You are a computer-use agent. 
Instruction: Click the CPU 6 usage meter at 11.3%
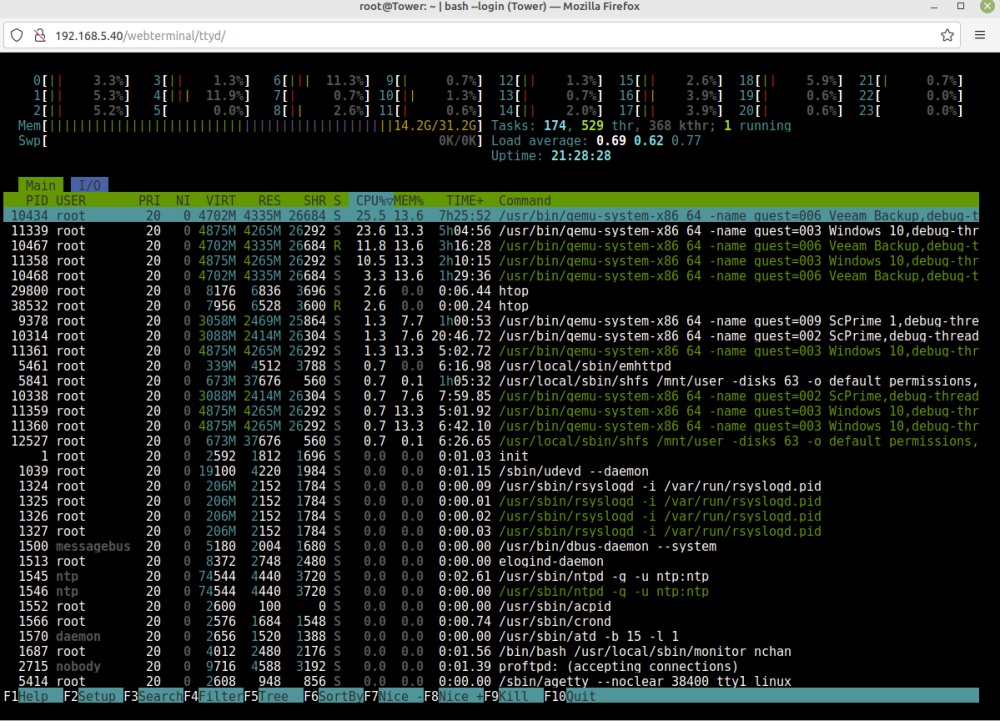322,80
